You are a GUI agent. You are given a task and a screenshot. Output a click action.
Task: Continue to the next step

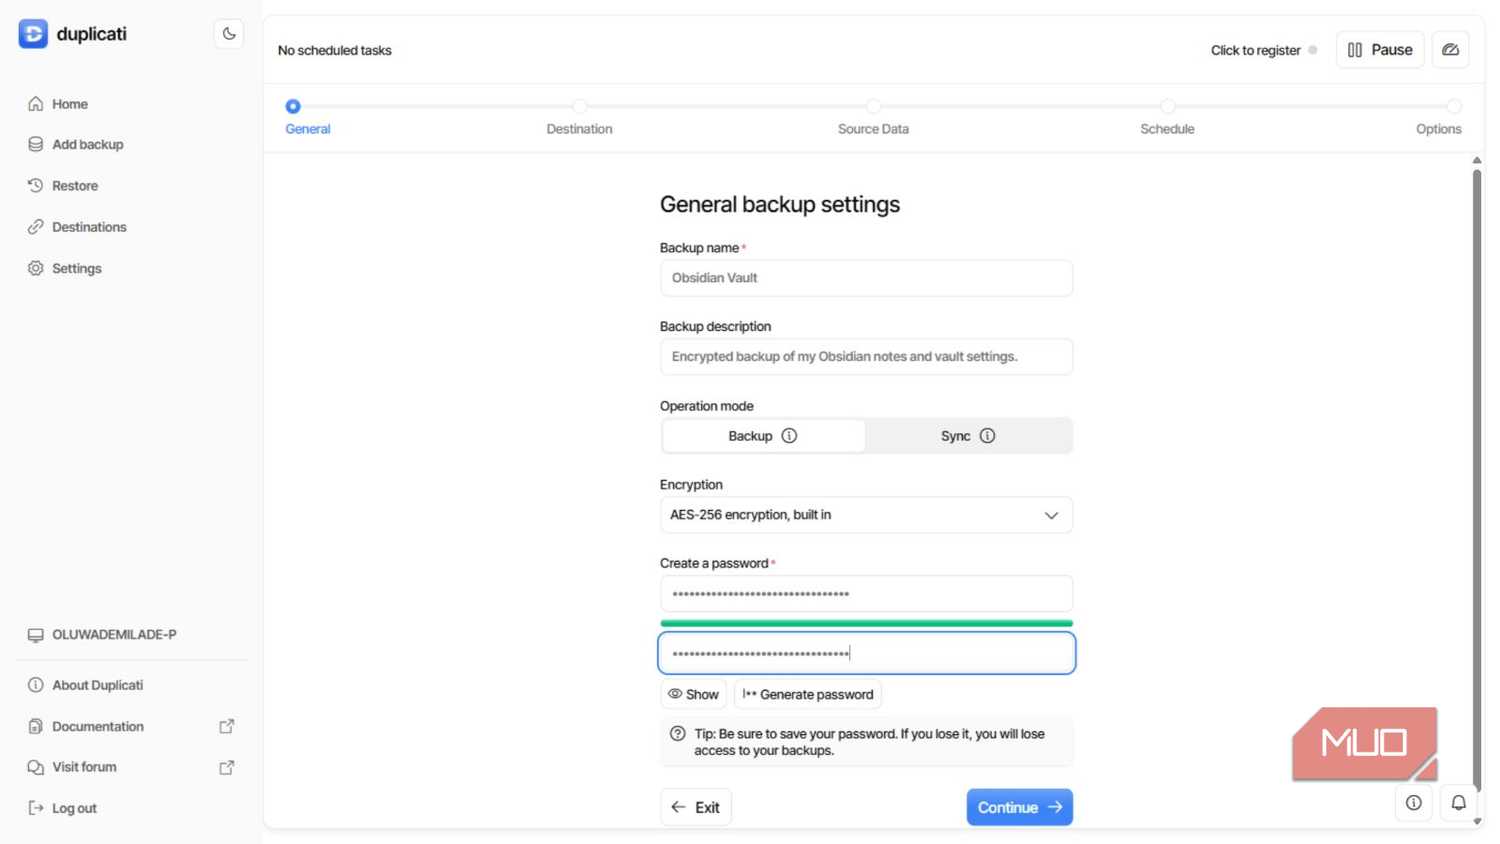pos(1019,807)
